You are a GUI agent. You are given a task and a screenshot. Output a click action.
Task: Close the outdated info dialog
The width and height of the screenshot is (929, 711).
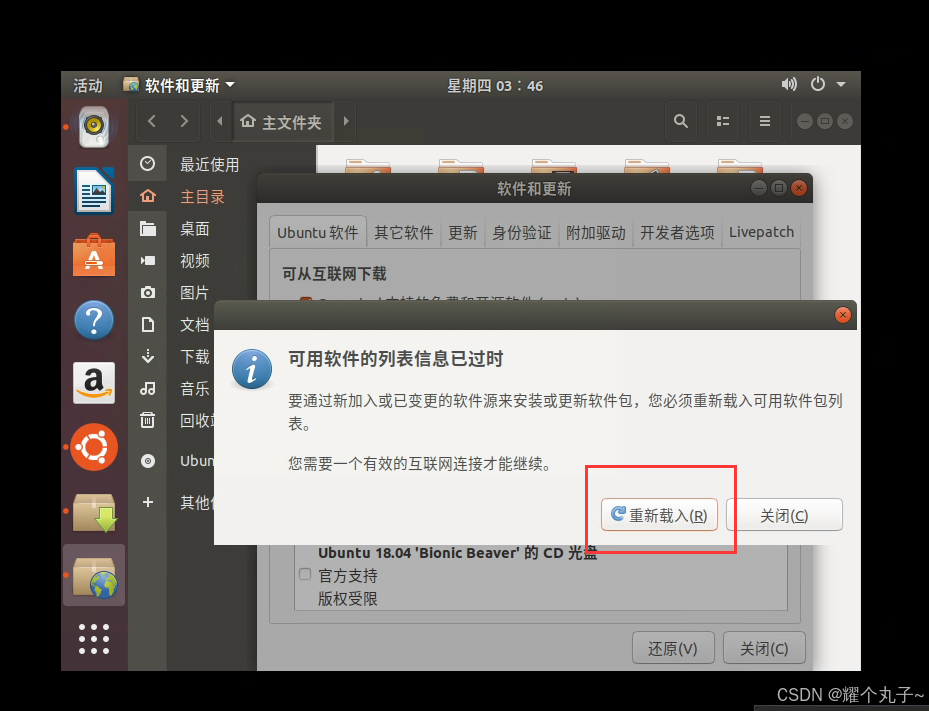[842, 315]
